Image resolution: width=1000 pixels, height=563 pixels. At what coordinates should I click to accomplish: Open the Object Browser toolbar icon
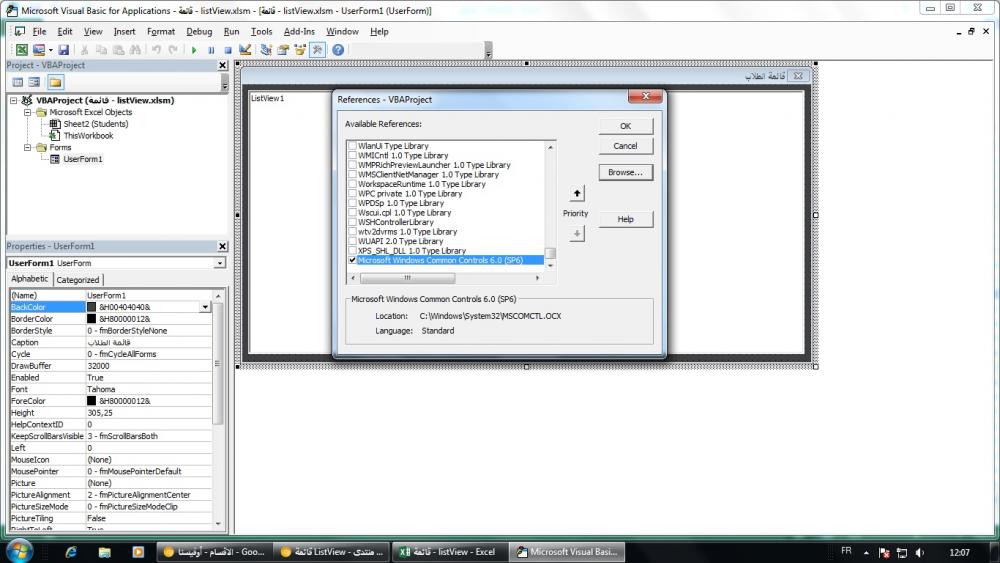click(x=300, y=50)
